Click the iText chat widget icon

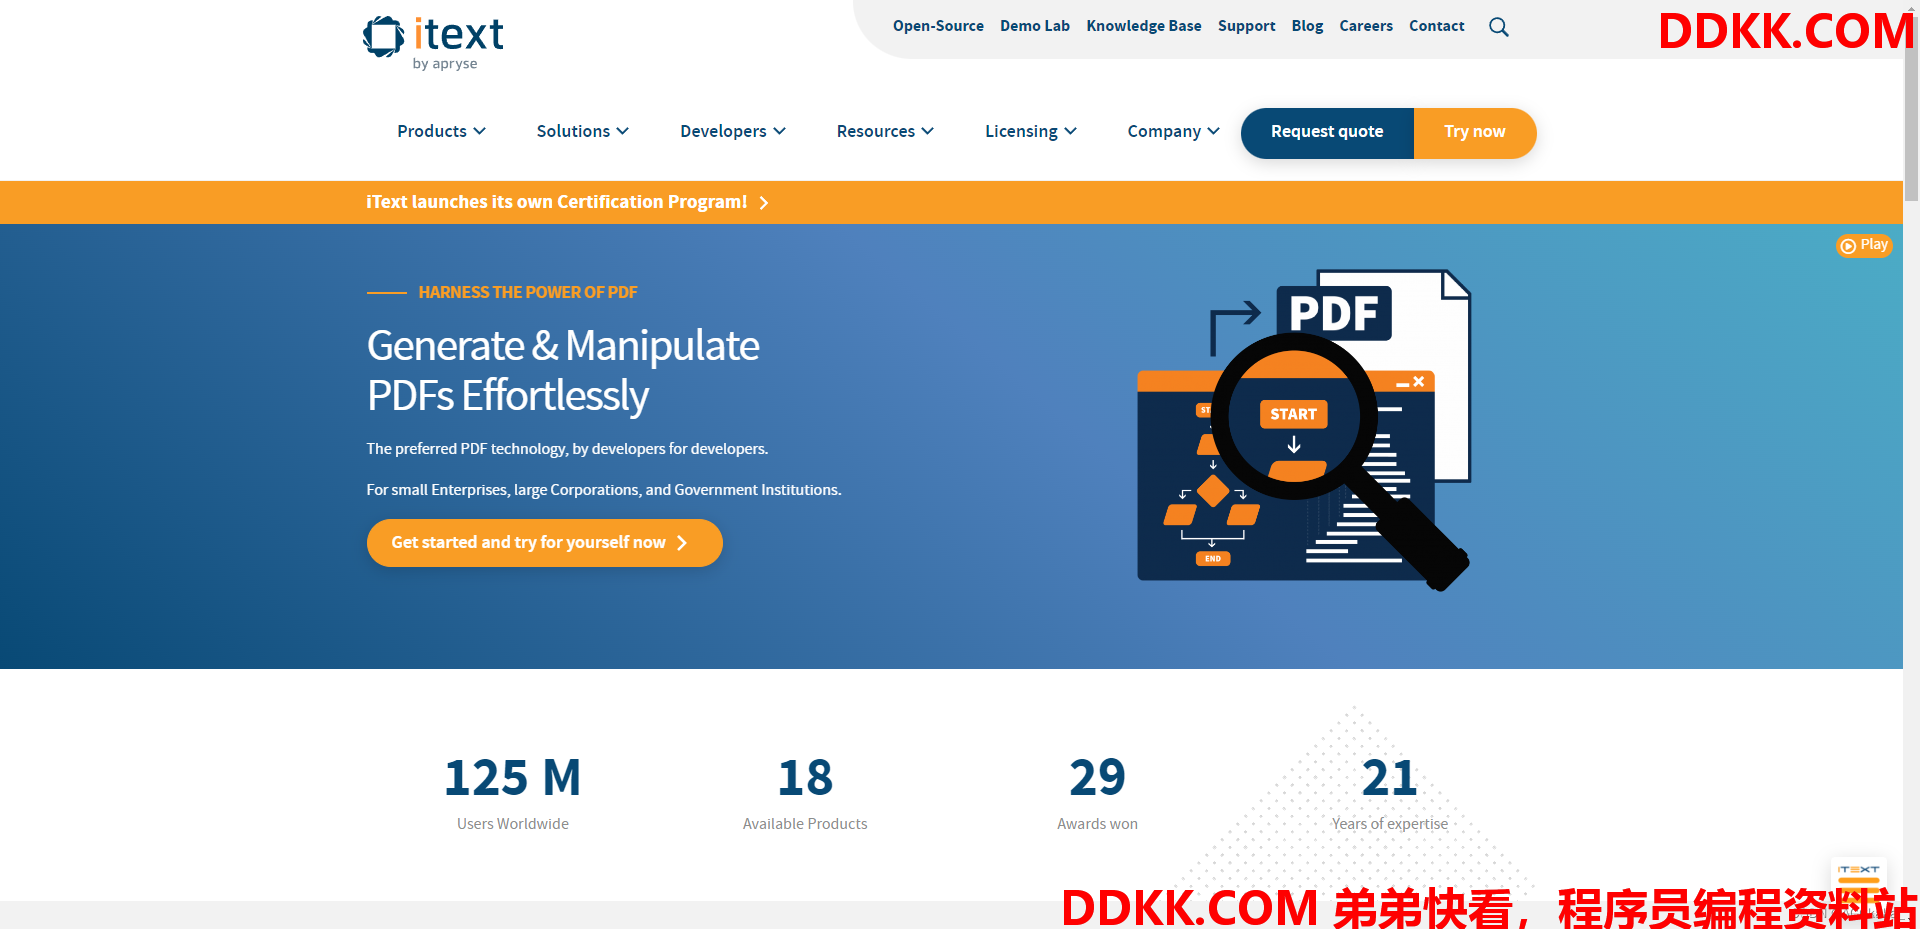pyautogui.click(x=1858, y=884)
